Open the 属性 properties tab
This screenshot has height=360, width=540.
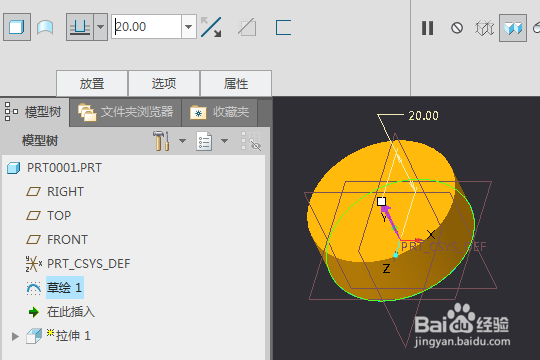tap(236, 83)
